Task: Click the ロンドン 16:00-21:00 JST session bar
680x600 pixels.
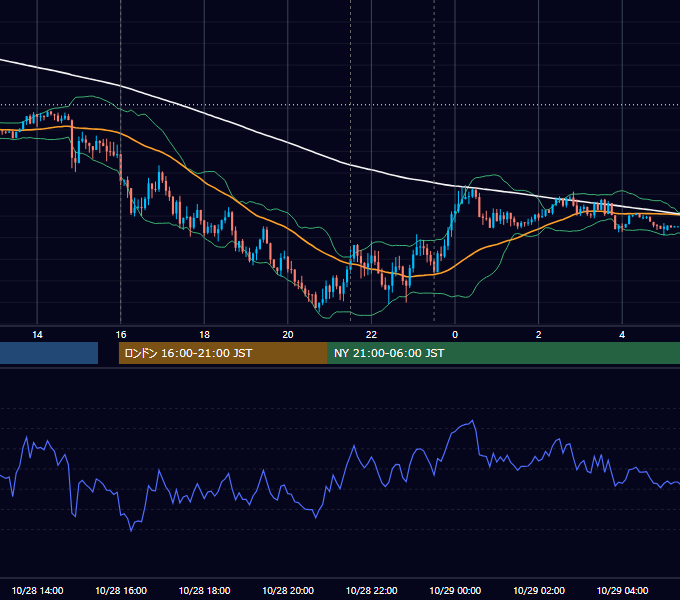Action: tap(223, 353)
